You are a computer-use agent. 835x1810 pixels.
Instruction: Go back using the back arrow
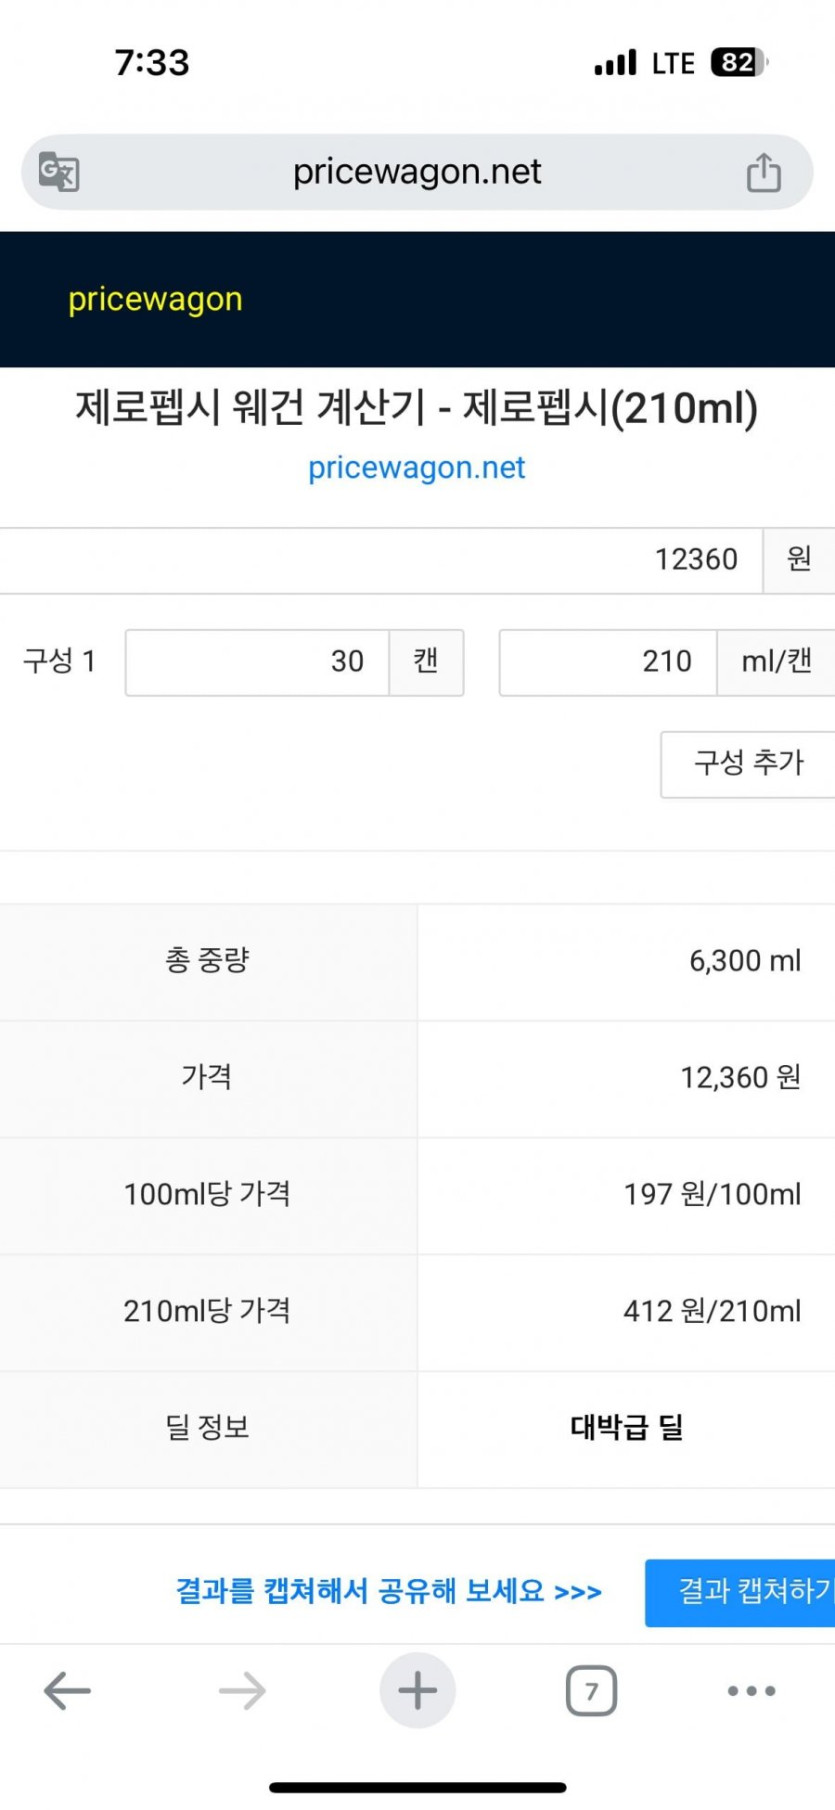point(68,1691)
